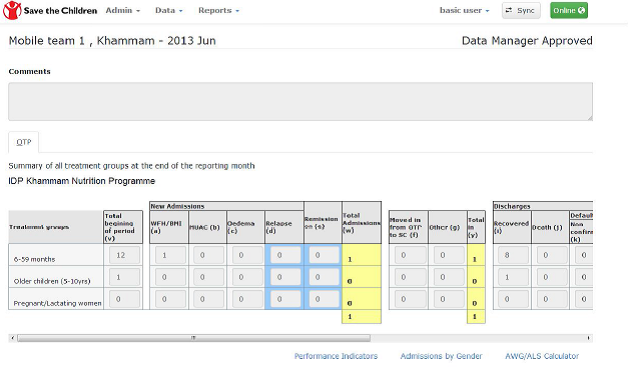The height and width of the screenshot is (391, 628).
Task: Click the horizontal scrollbar thumb
Action: coord(194,338)
